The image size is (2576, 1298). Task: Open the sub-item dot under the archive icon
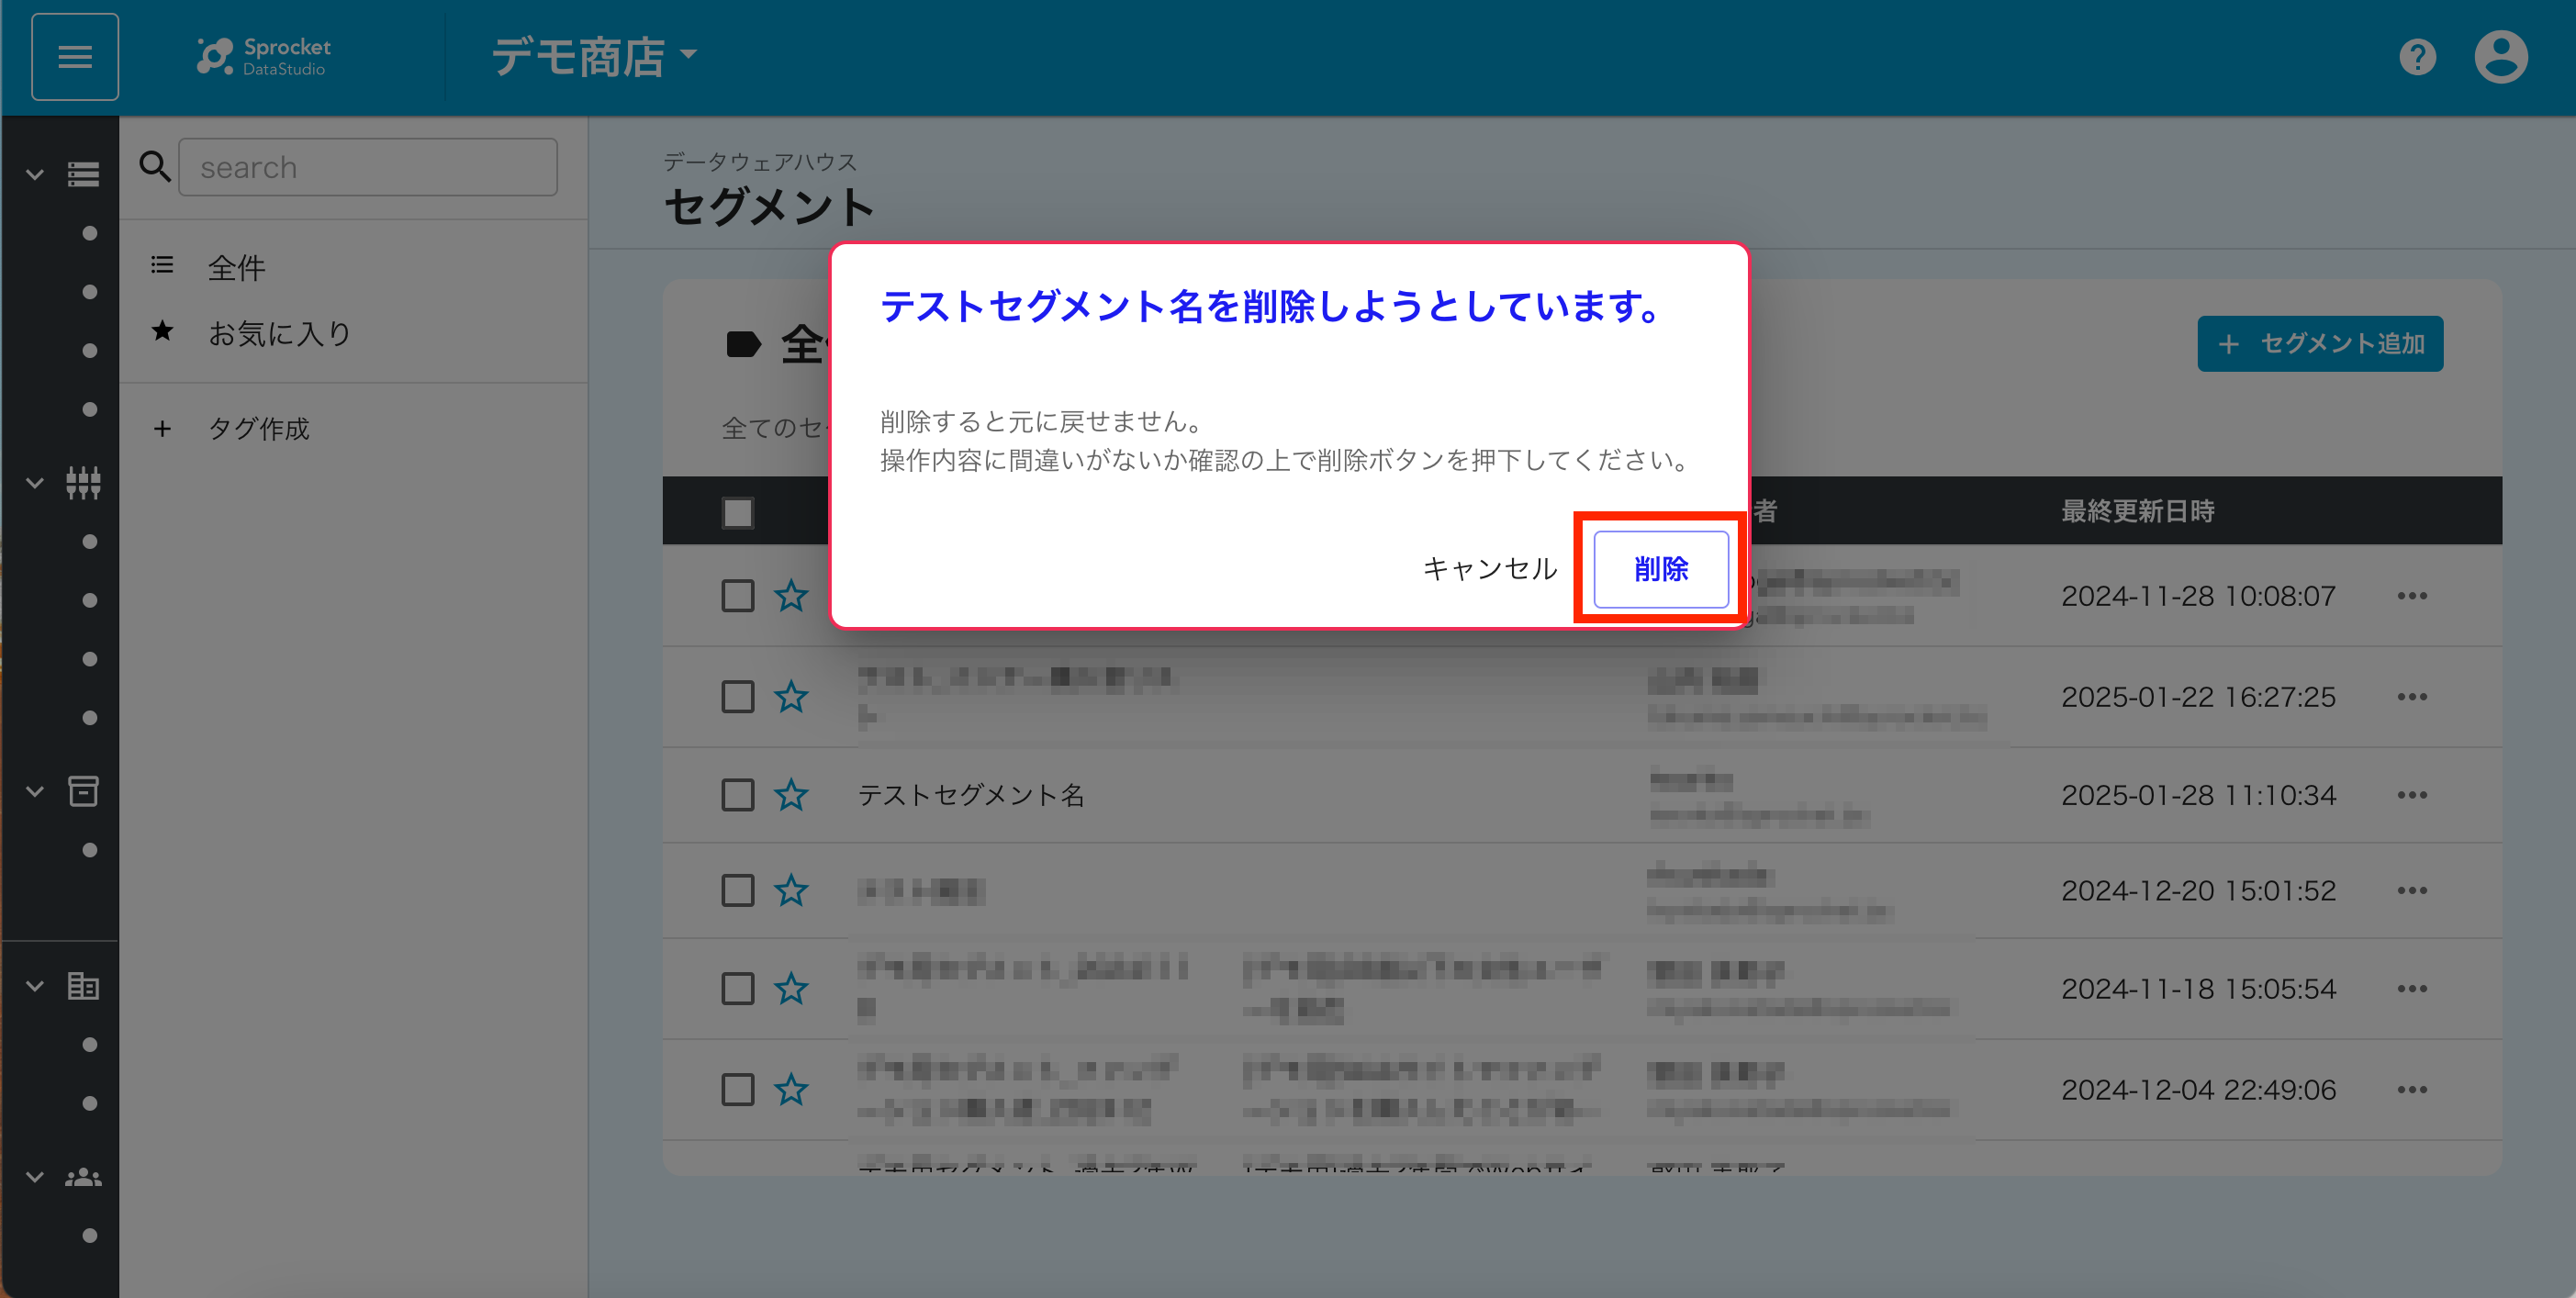click(x=90, y=850)
